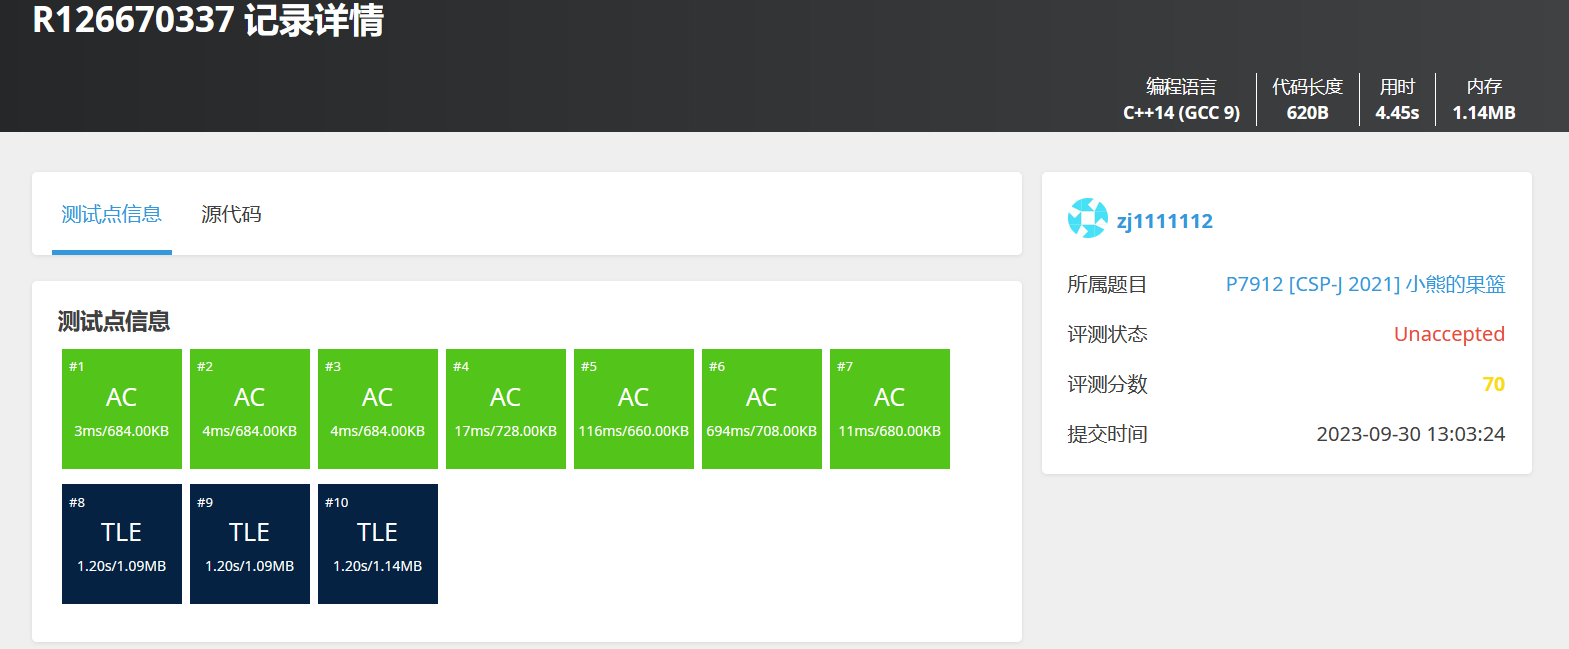
Task: Click the C++14 (GCC 9) language value
Action: pyautogui.click(x=1181, y=113)
